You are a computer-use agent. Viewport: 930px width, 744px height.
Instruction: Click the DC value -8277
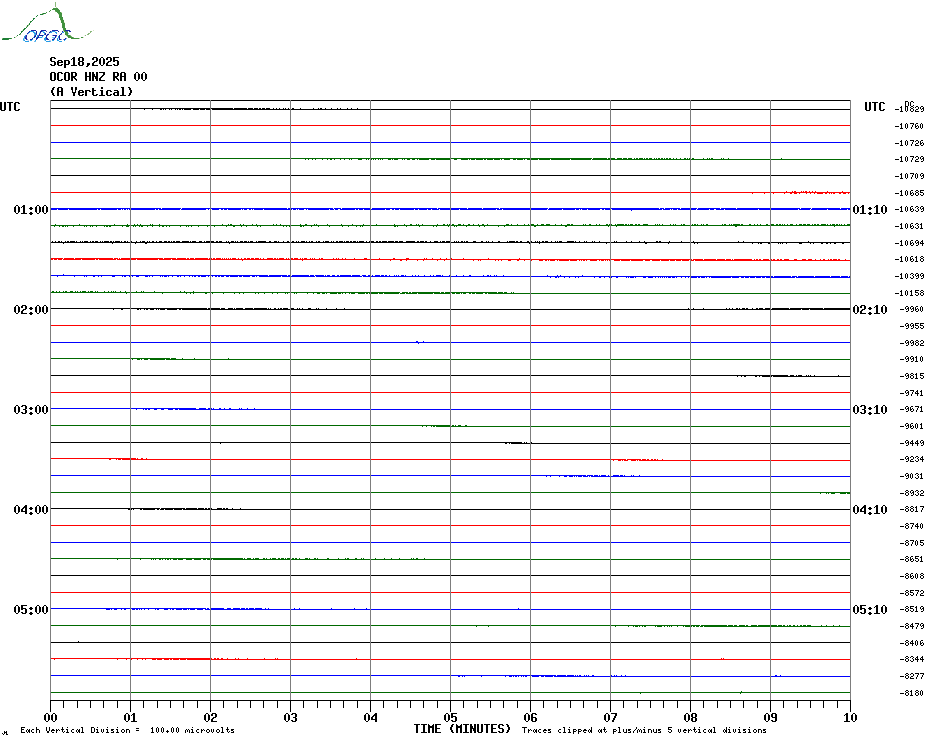coord(912,676)
